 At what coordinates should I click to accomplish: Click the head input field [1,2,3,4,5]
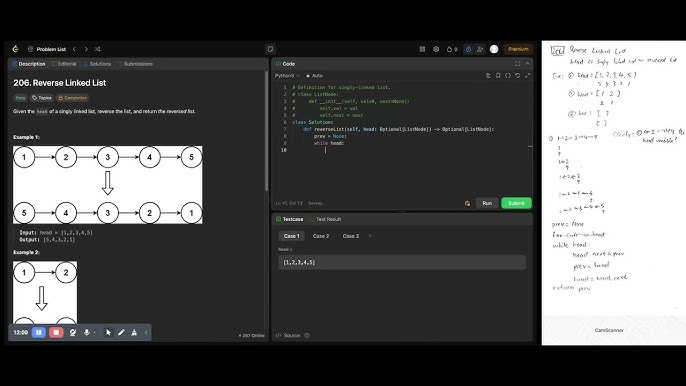click(x=402, y=262)
